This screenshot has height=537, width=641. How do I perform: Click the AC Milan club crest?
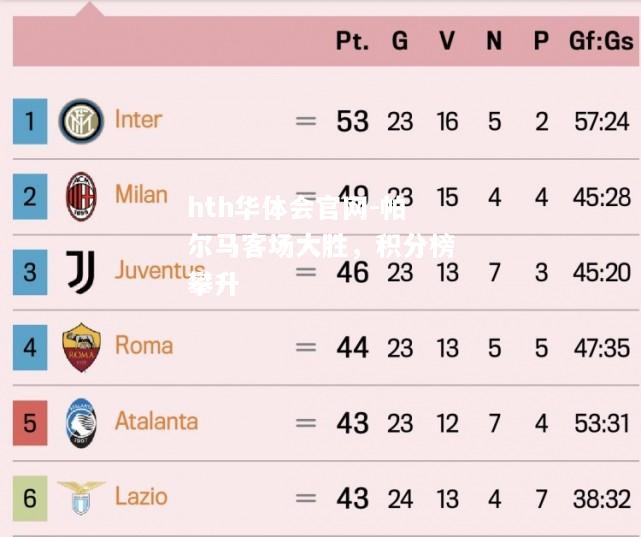coord(81,197)
